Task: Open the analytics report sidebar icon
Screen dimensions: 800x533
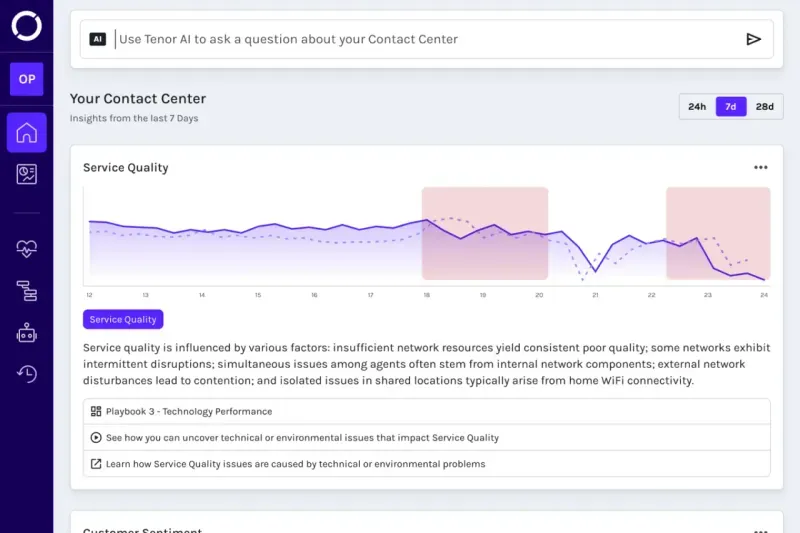Action: [x=26, y=175]
